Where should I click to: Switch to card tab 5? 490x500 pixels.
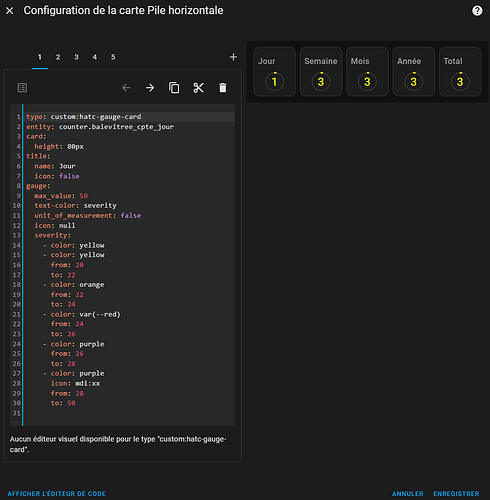pyautogui.click(x=113, y=57)
